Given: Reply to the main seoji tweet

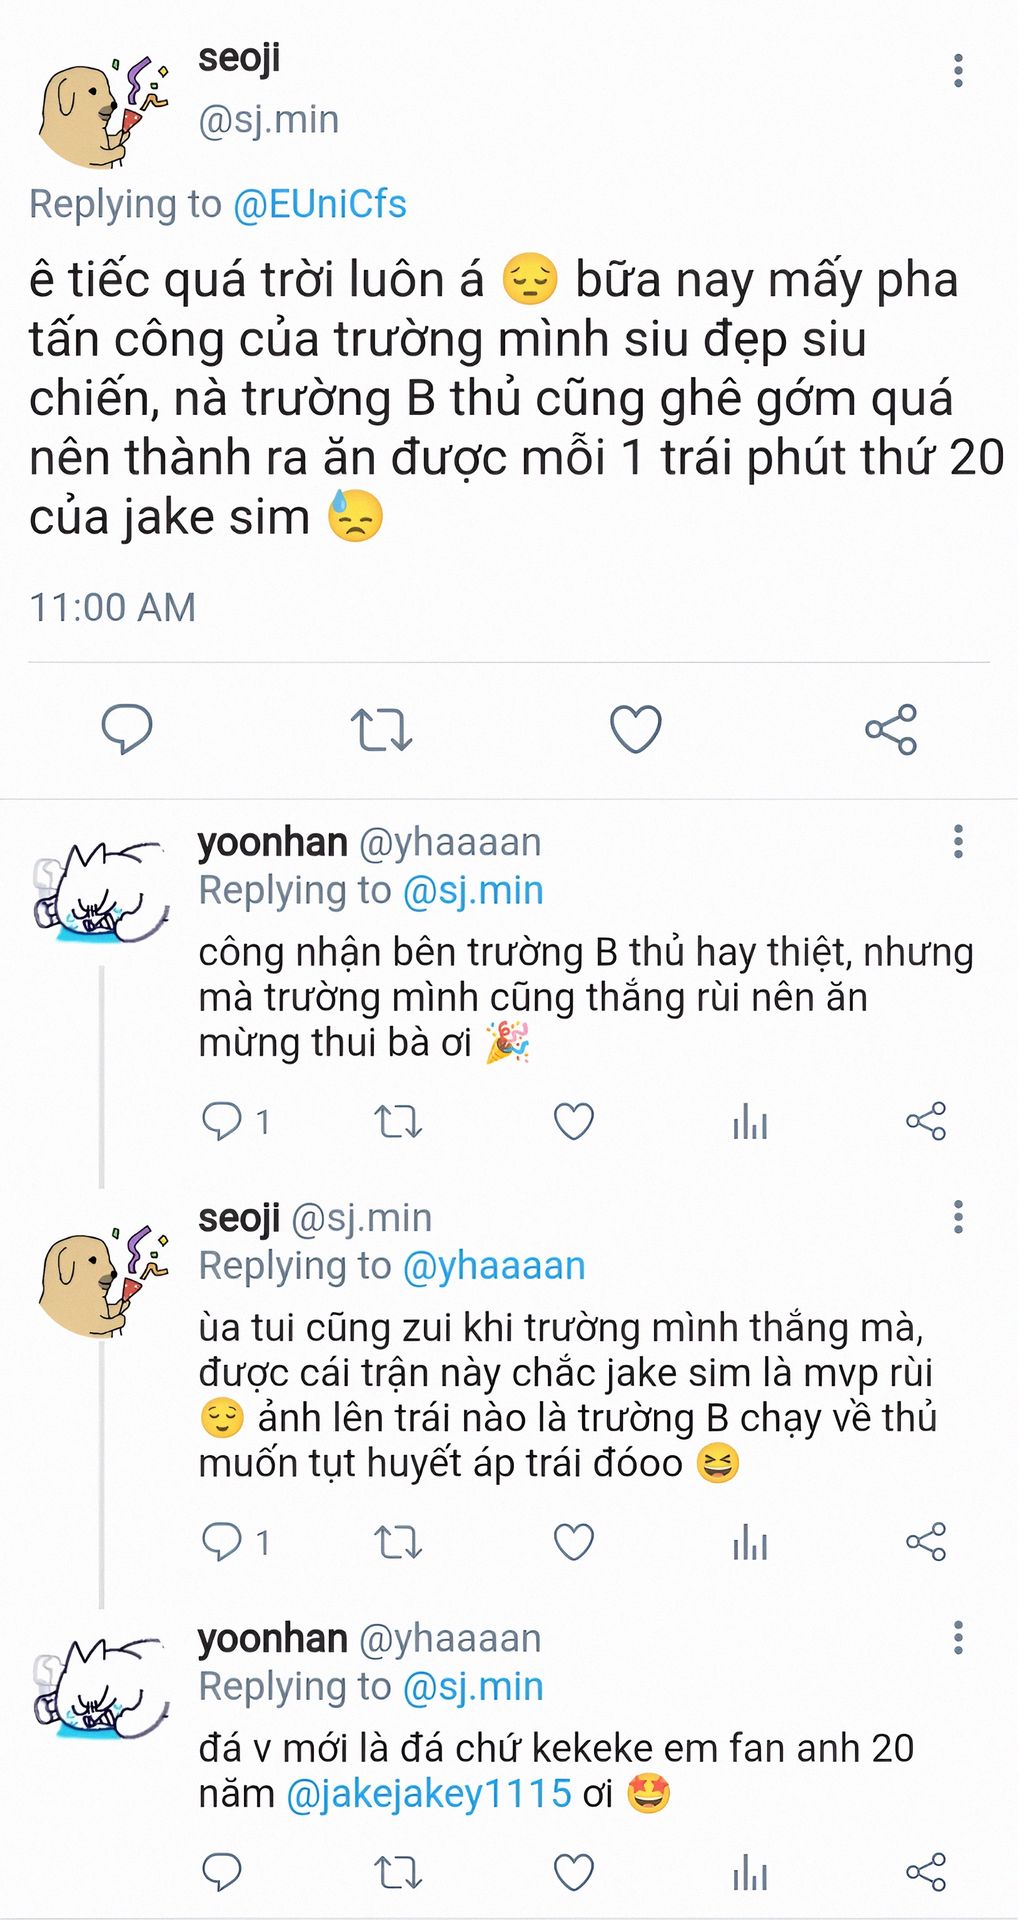Looking at the screenshot, I should pos(127,729).
